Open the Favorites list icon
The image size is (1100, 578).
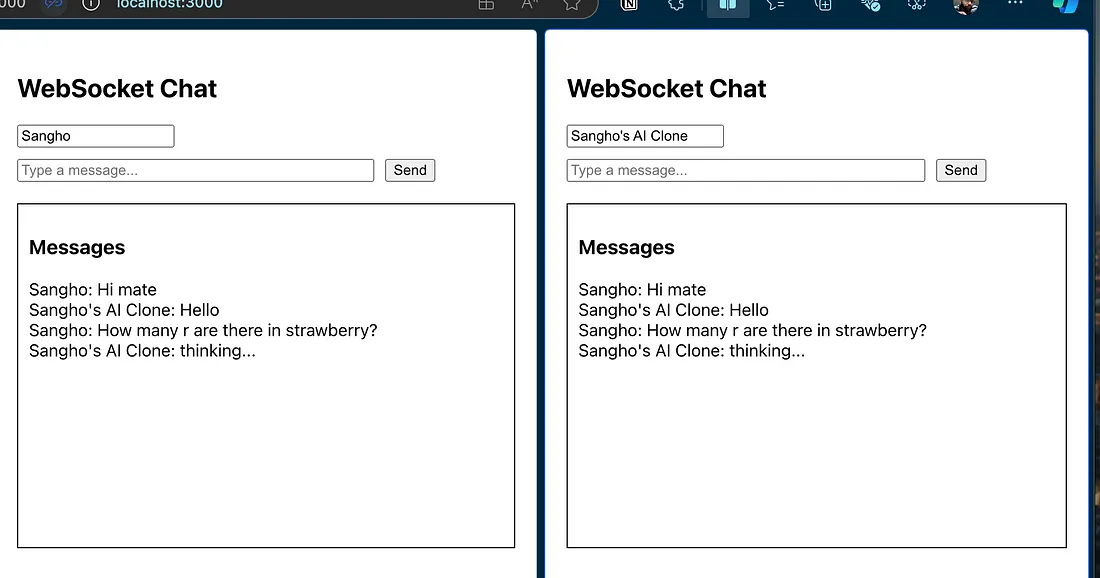tap(776, 5)
